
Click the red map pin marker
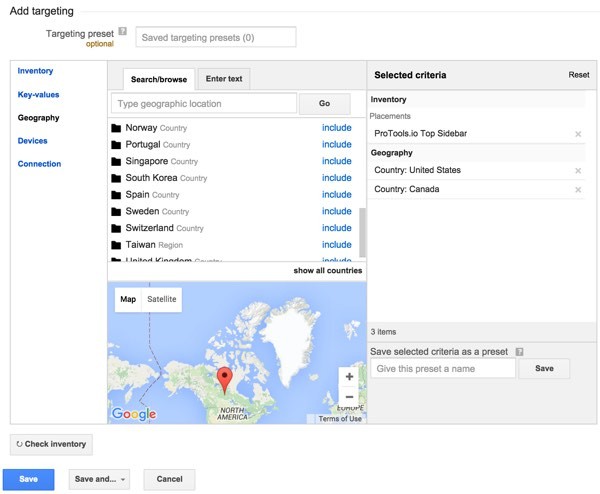225,379
